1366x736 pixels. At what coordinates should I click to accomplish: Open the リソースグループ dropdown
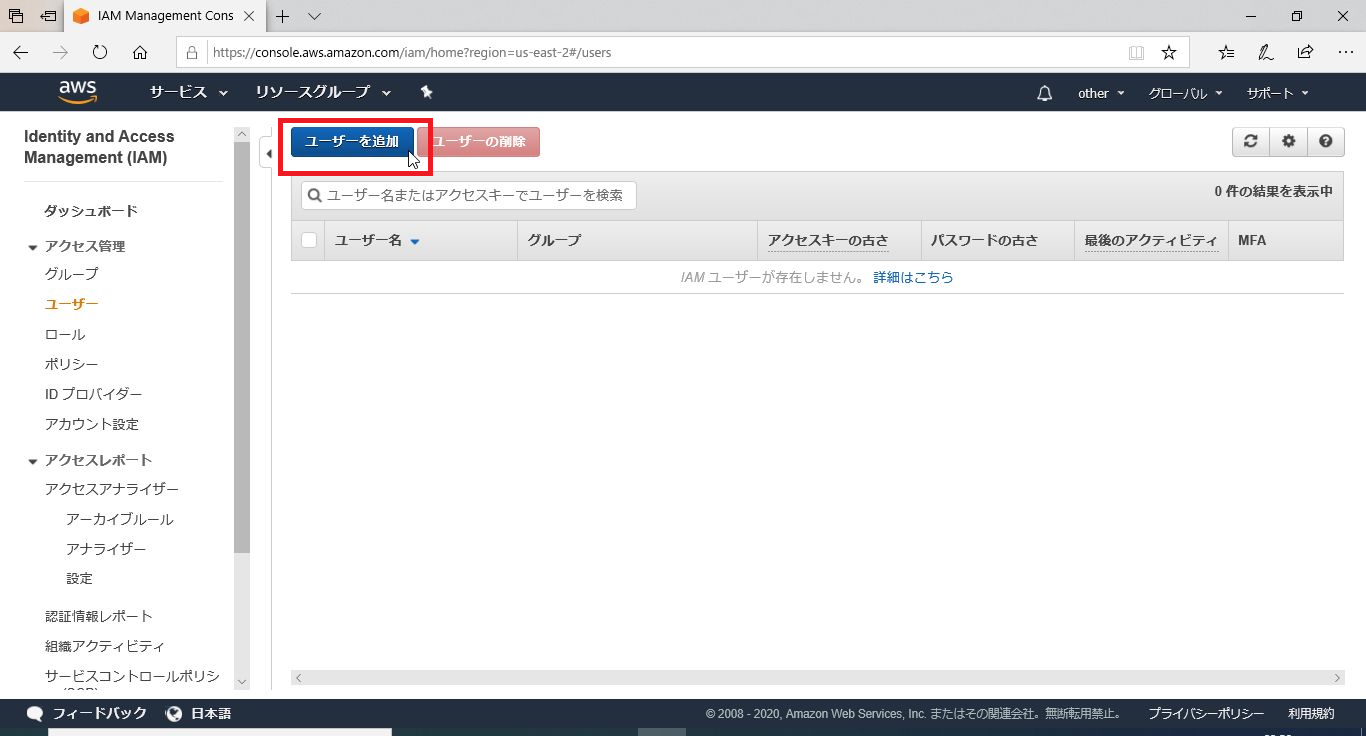tap(322, 92)
